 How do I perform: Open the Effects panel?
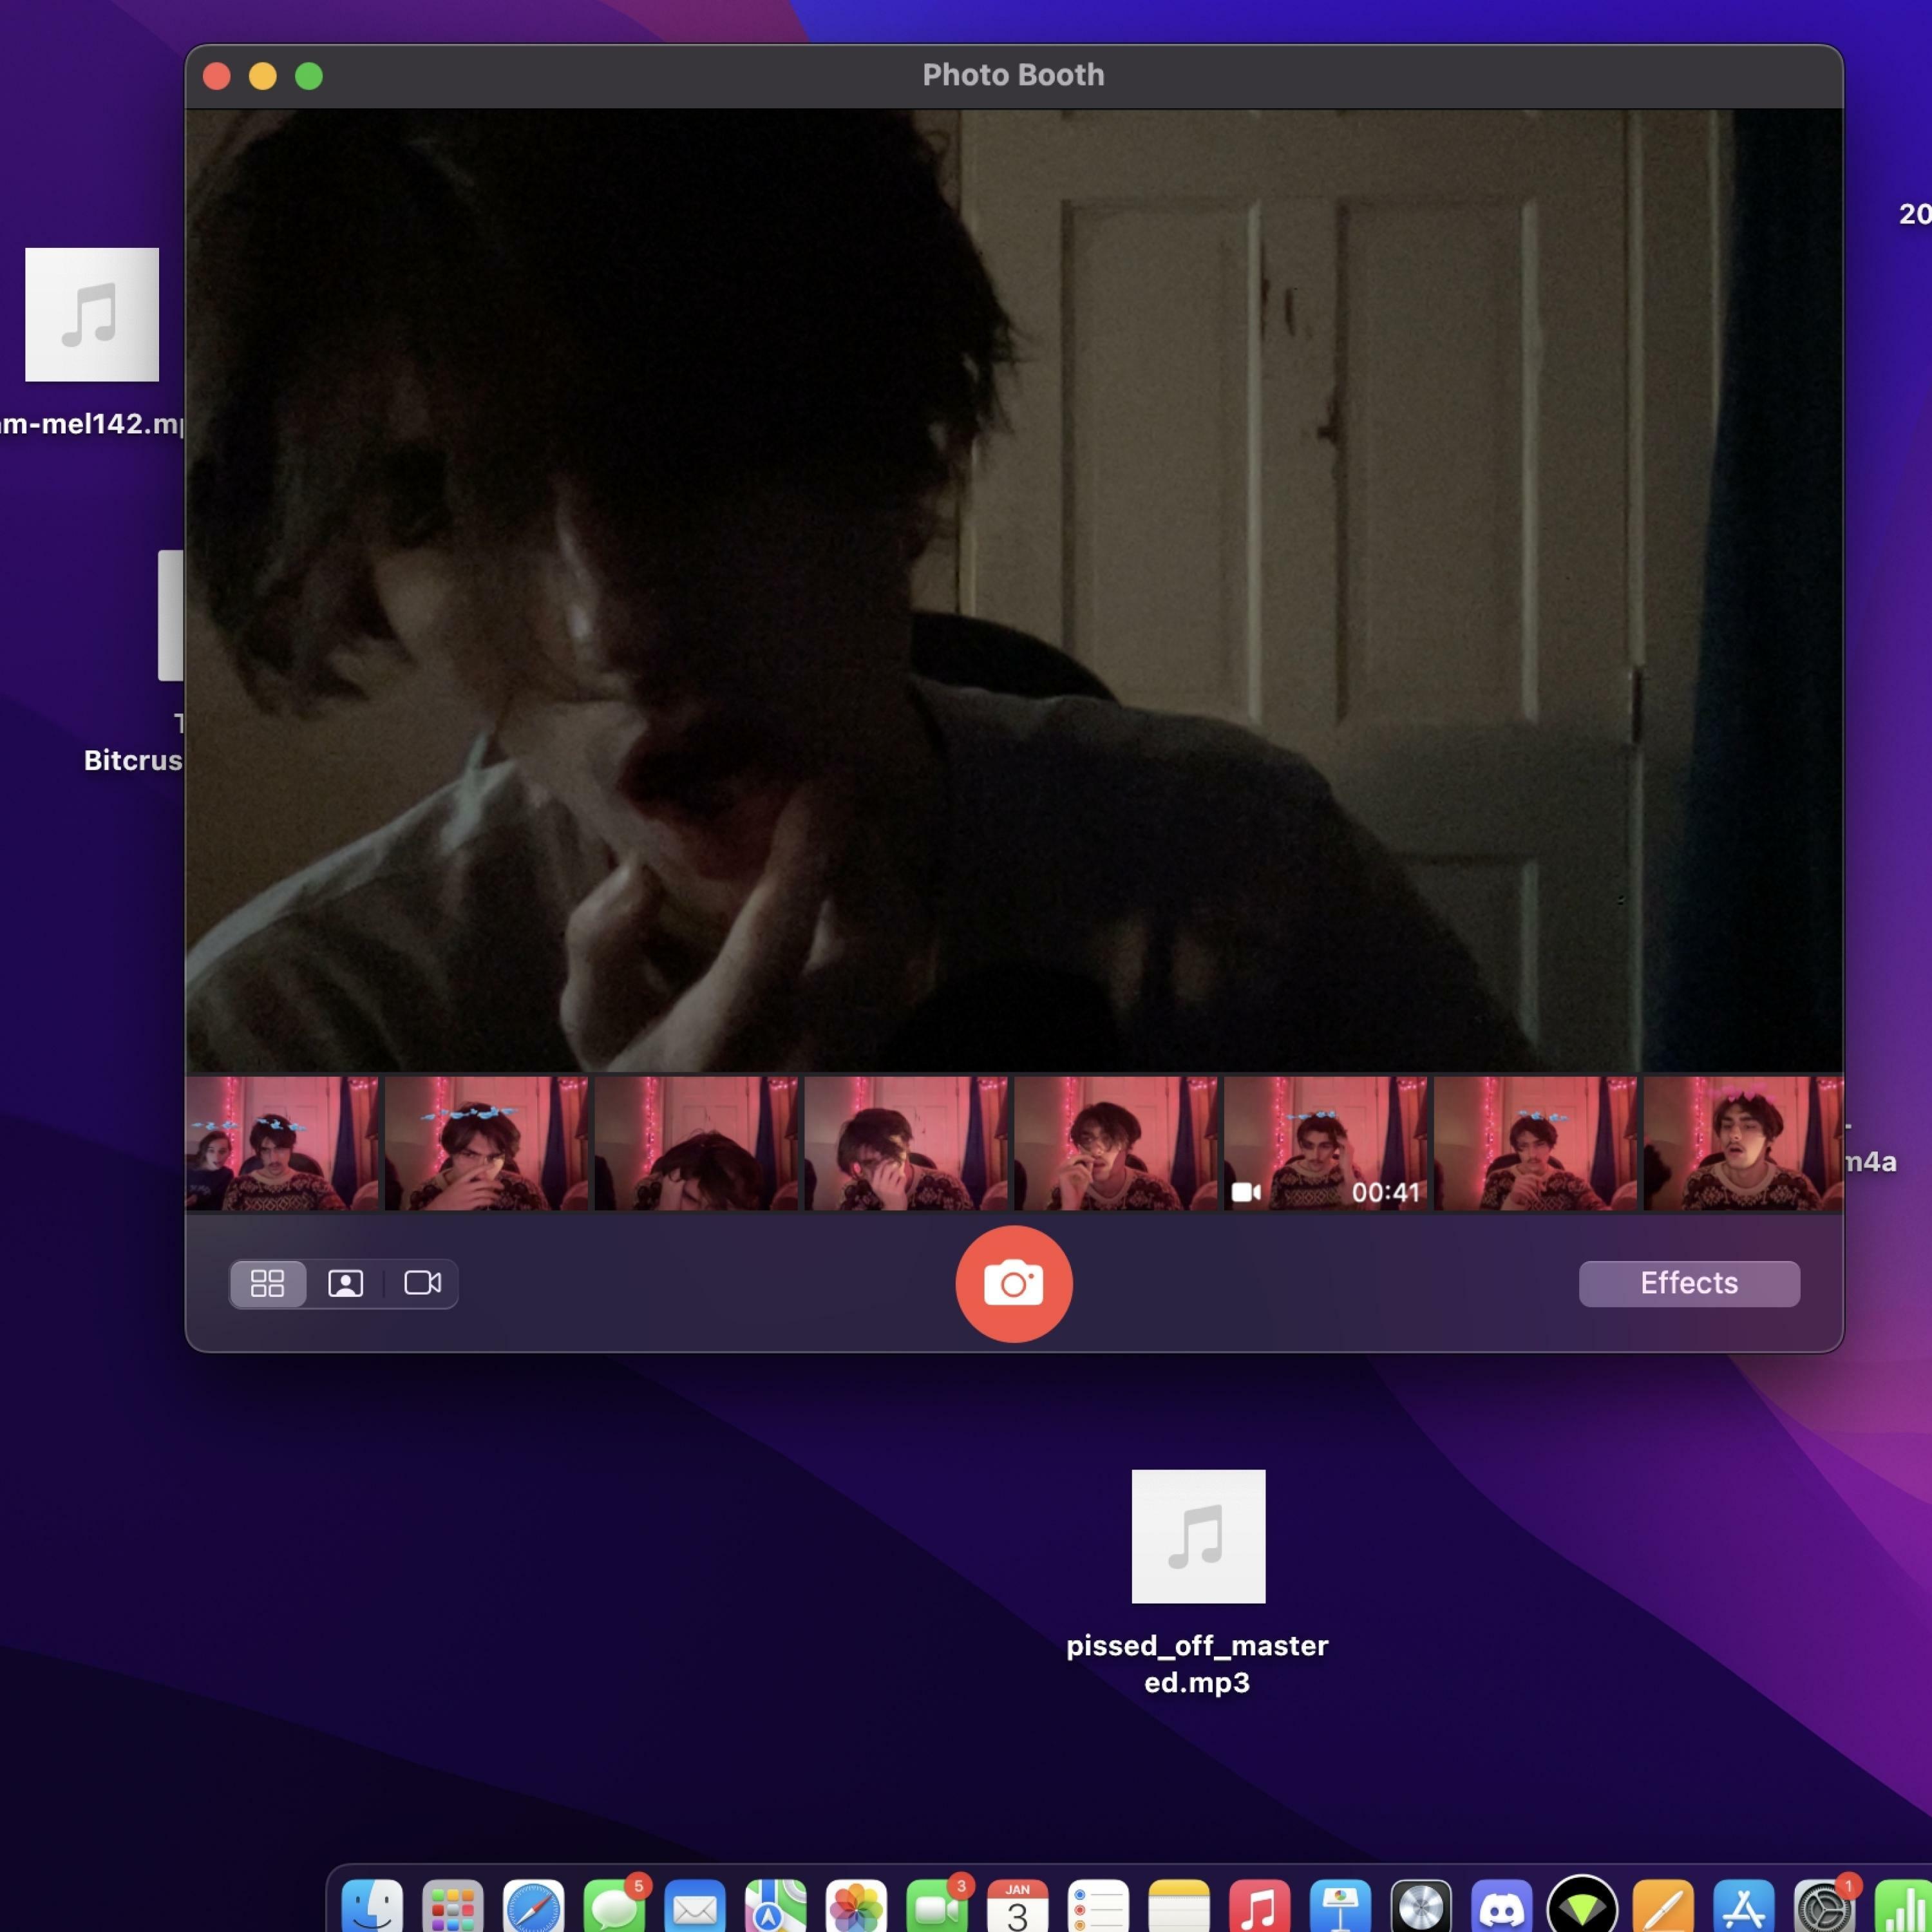pyautogui.click(x=1688, y=1283)
